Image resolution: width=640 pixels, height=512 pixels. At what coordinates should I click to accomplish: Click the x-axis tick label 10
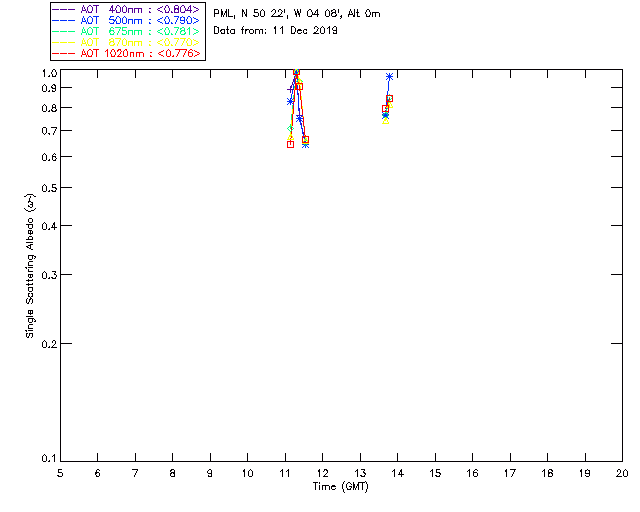coord(247,473)
